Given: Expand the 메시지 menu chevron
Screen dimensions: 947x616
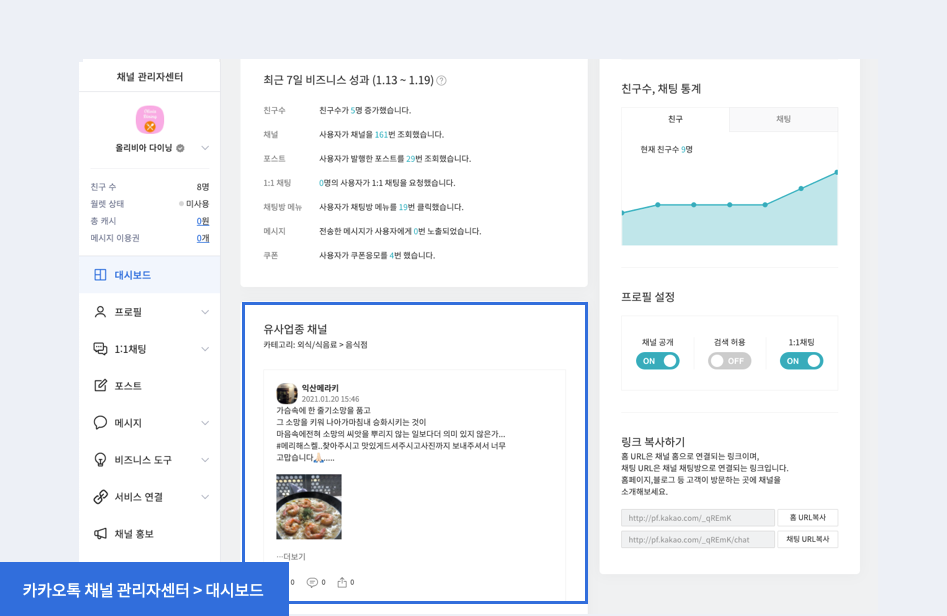Looking at the screenshot, I should pos(205,423).
